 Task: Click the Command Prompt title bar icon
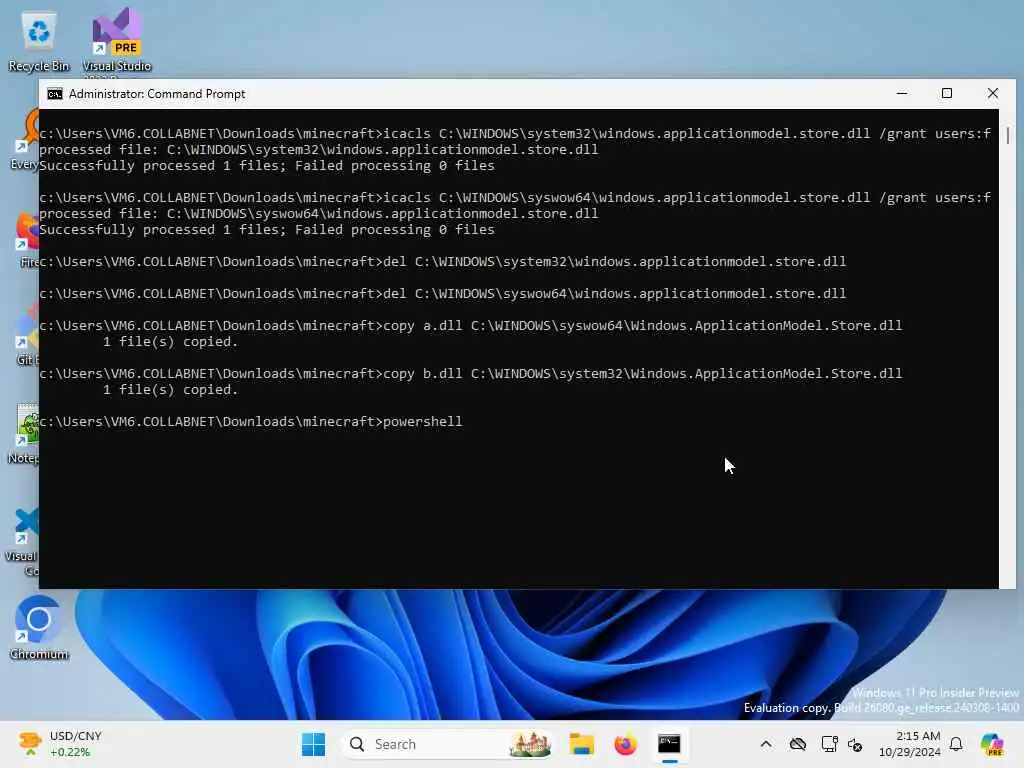click(x=55, y=94)
